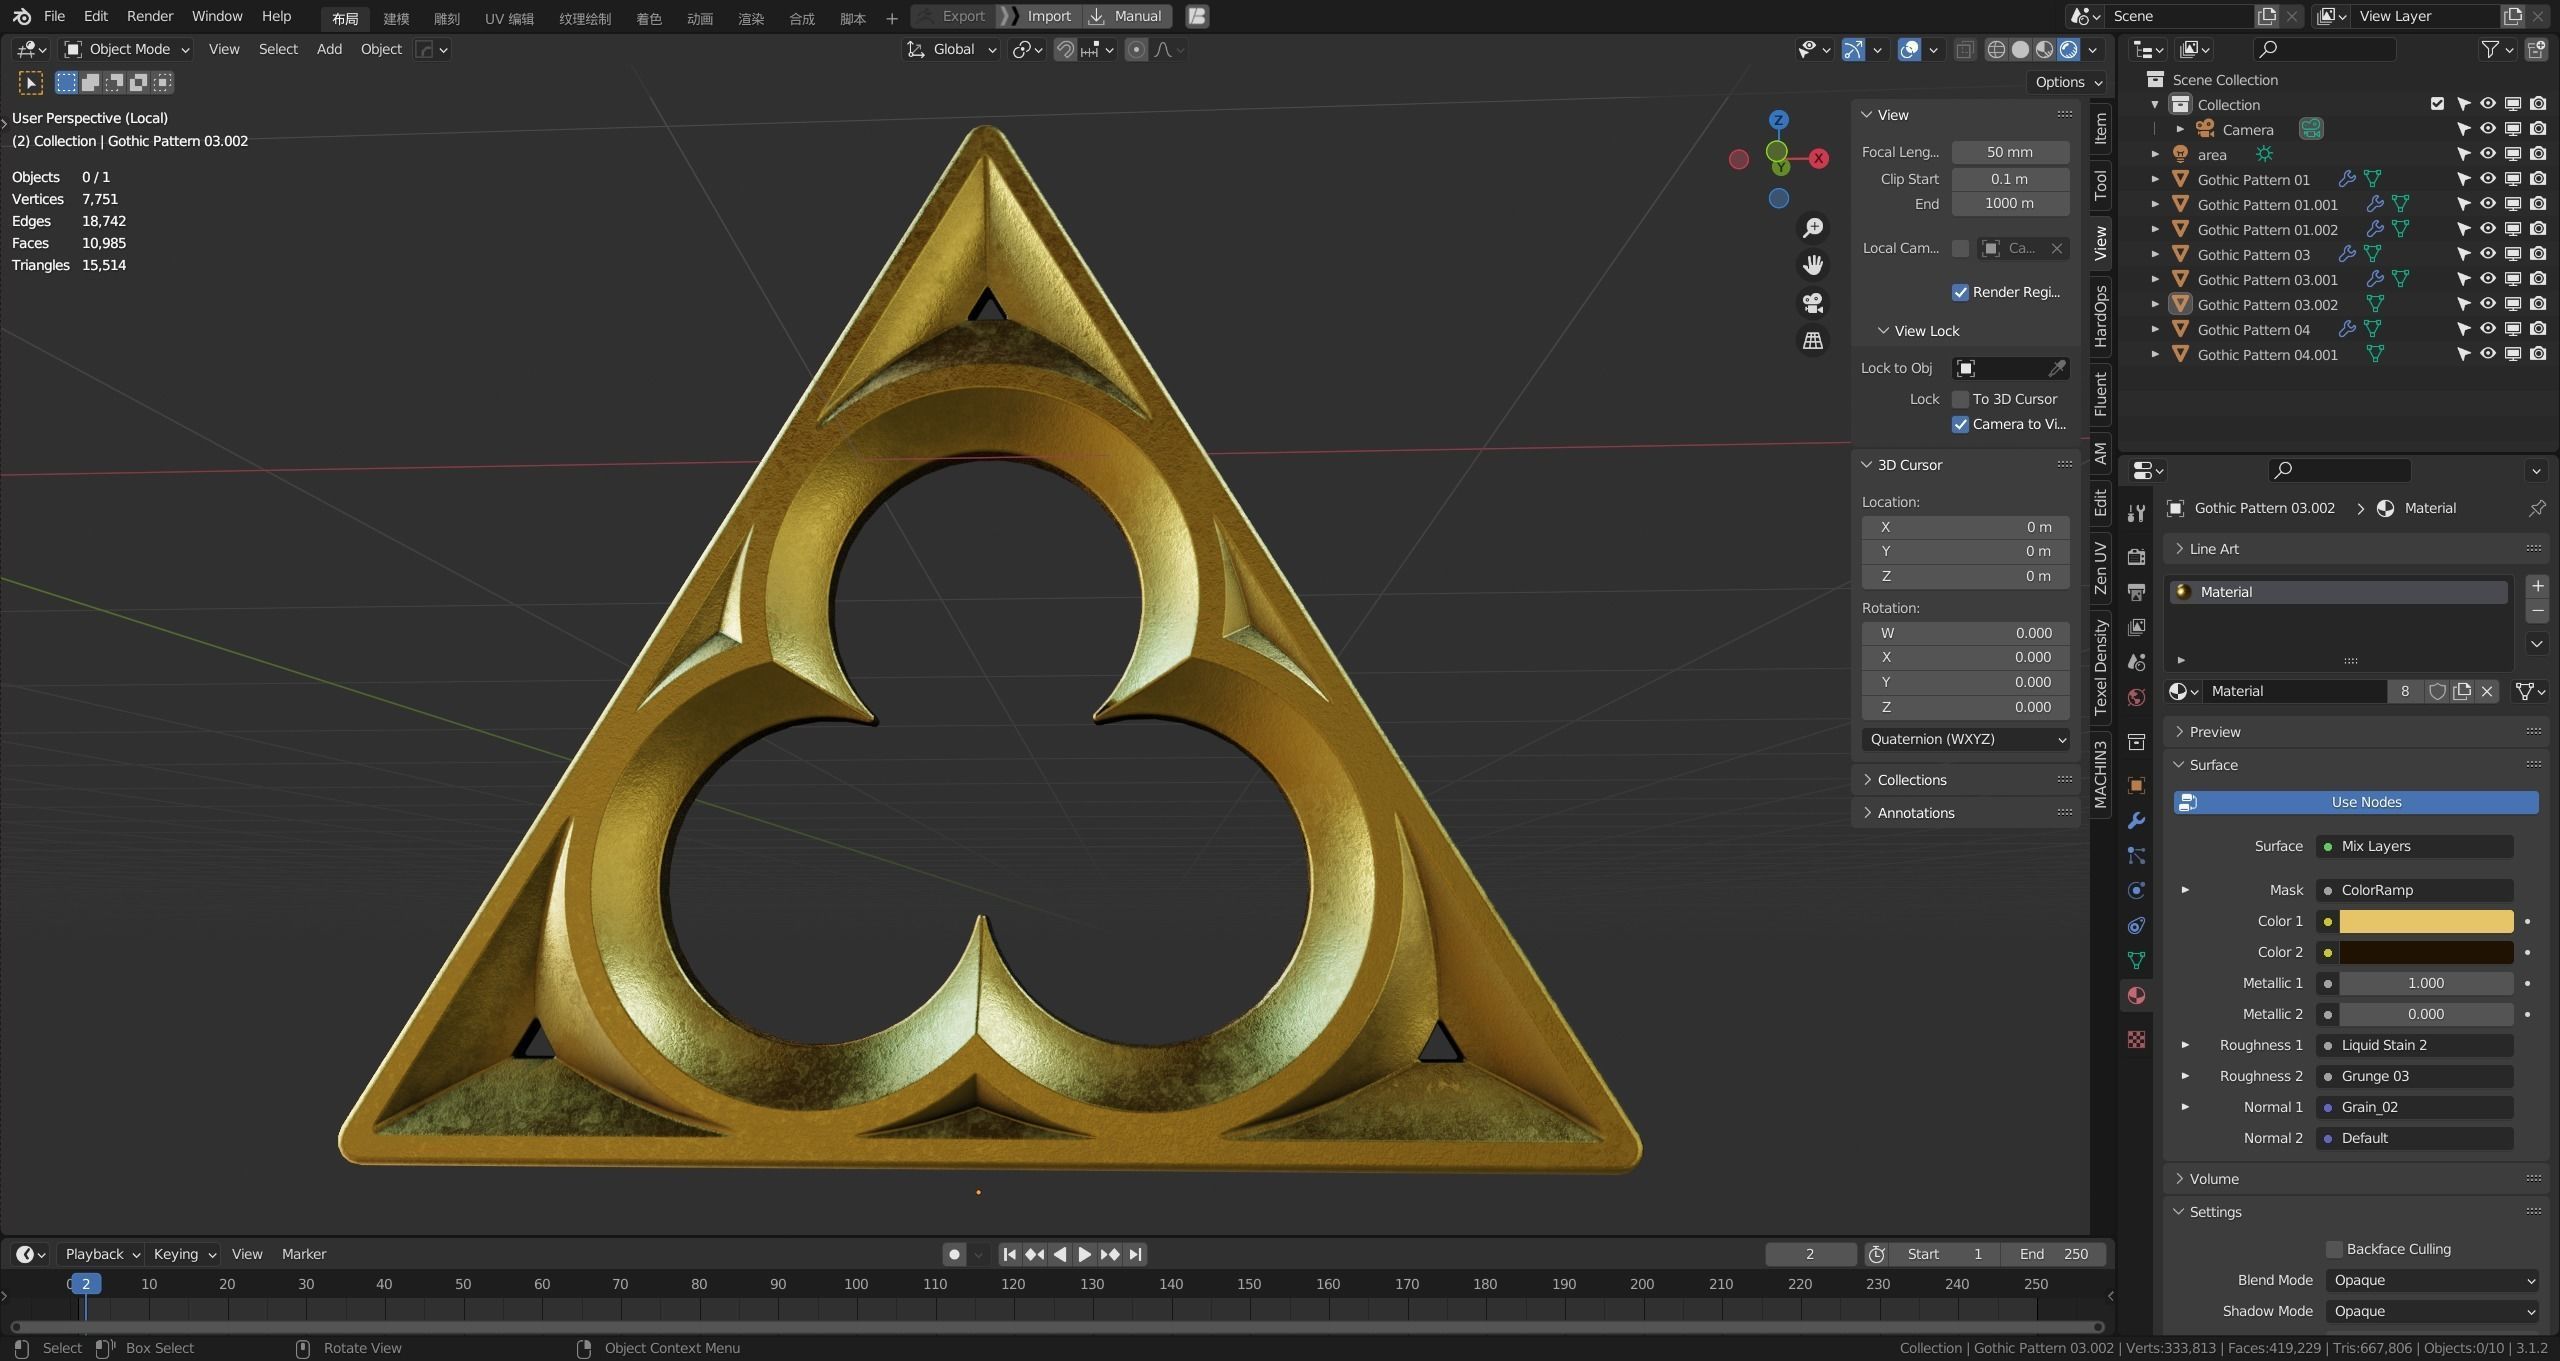
Task: Open Shadow Mode Opaque dropdown
Action: tap(2431, 1311)
